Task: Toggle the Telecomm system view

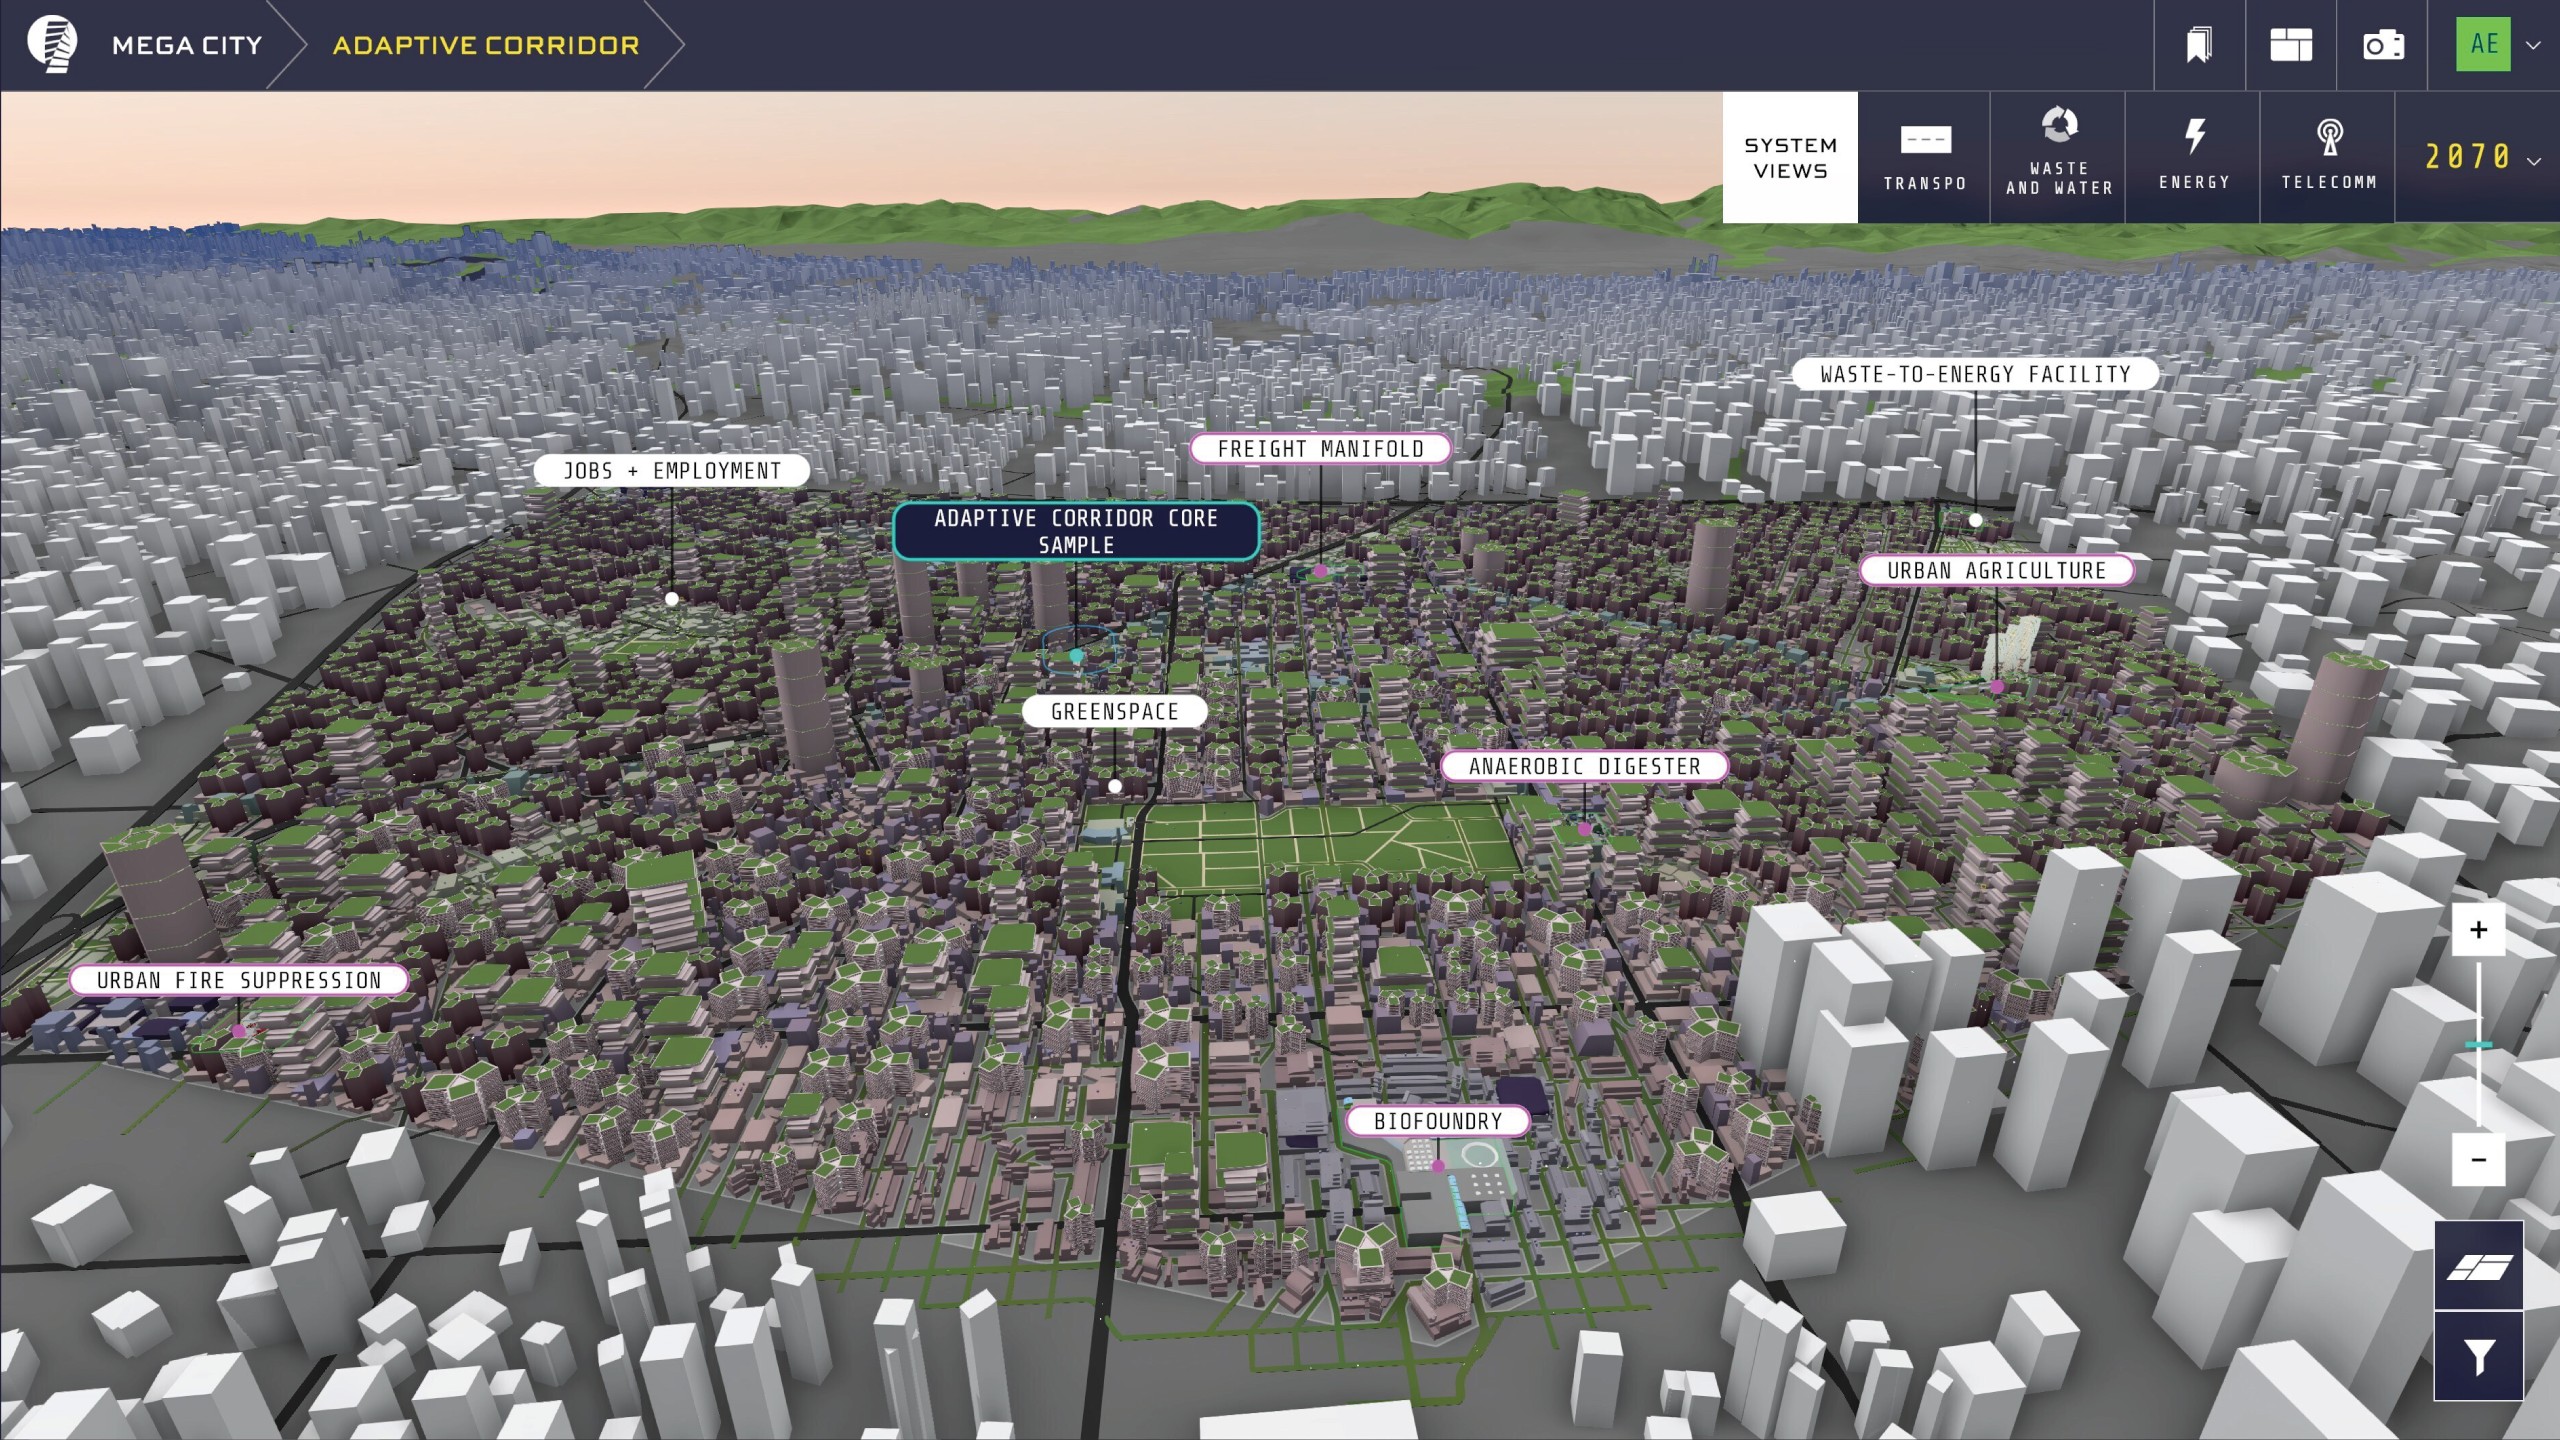Action: click(2329, 157)
